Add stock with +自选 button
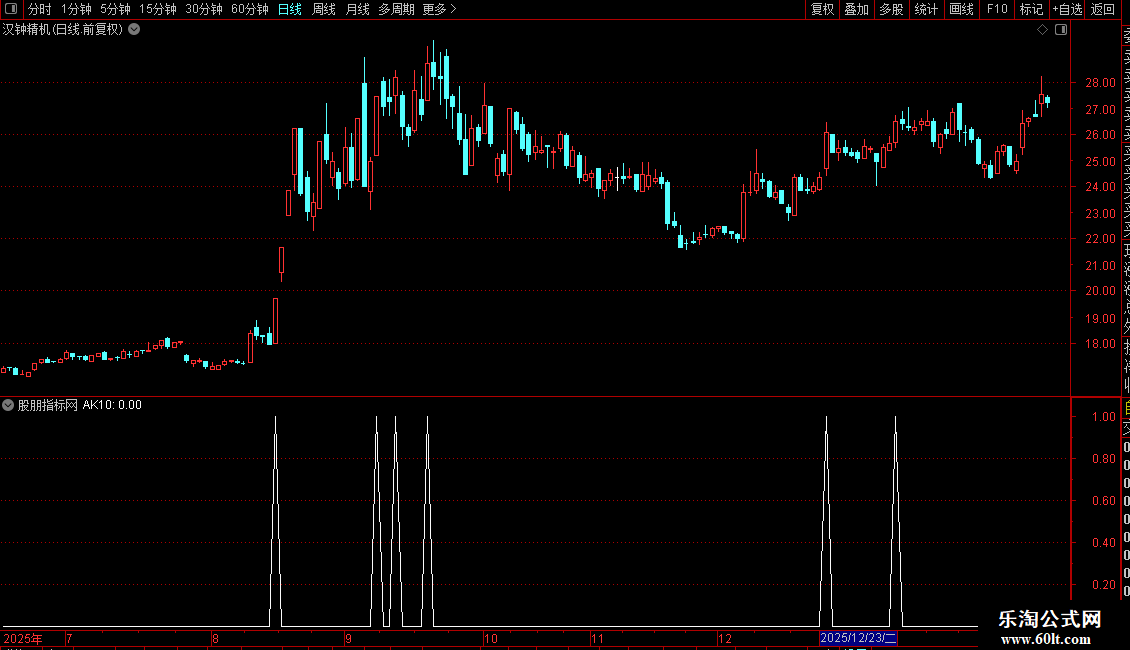The image size is (1130, 650). tap(1067, 9)
